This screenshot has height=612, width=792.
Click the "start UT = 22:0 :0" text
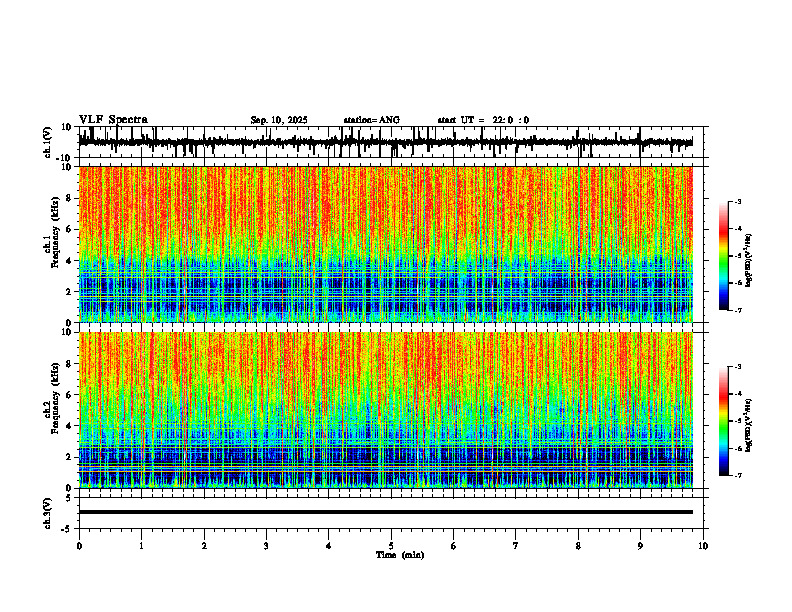(x=483, y=120)
